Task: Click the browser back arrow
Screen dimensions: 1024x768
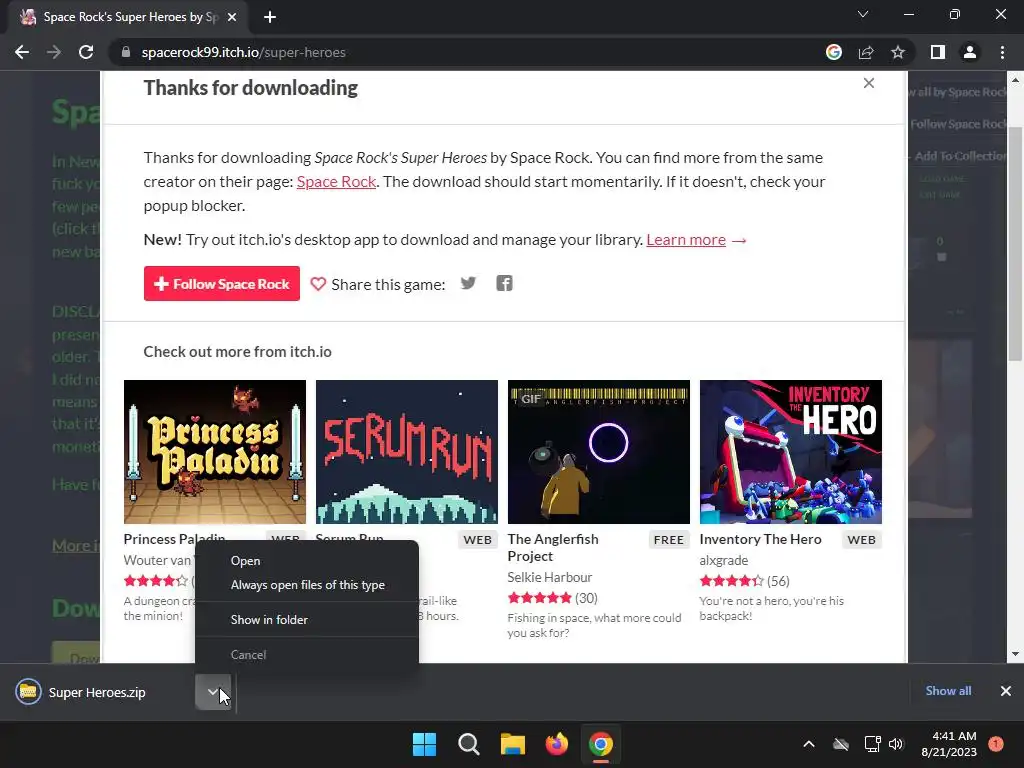Action: point(22,52)
